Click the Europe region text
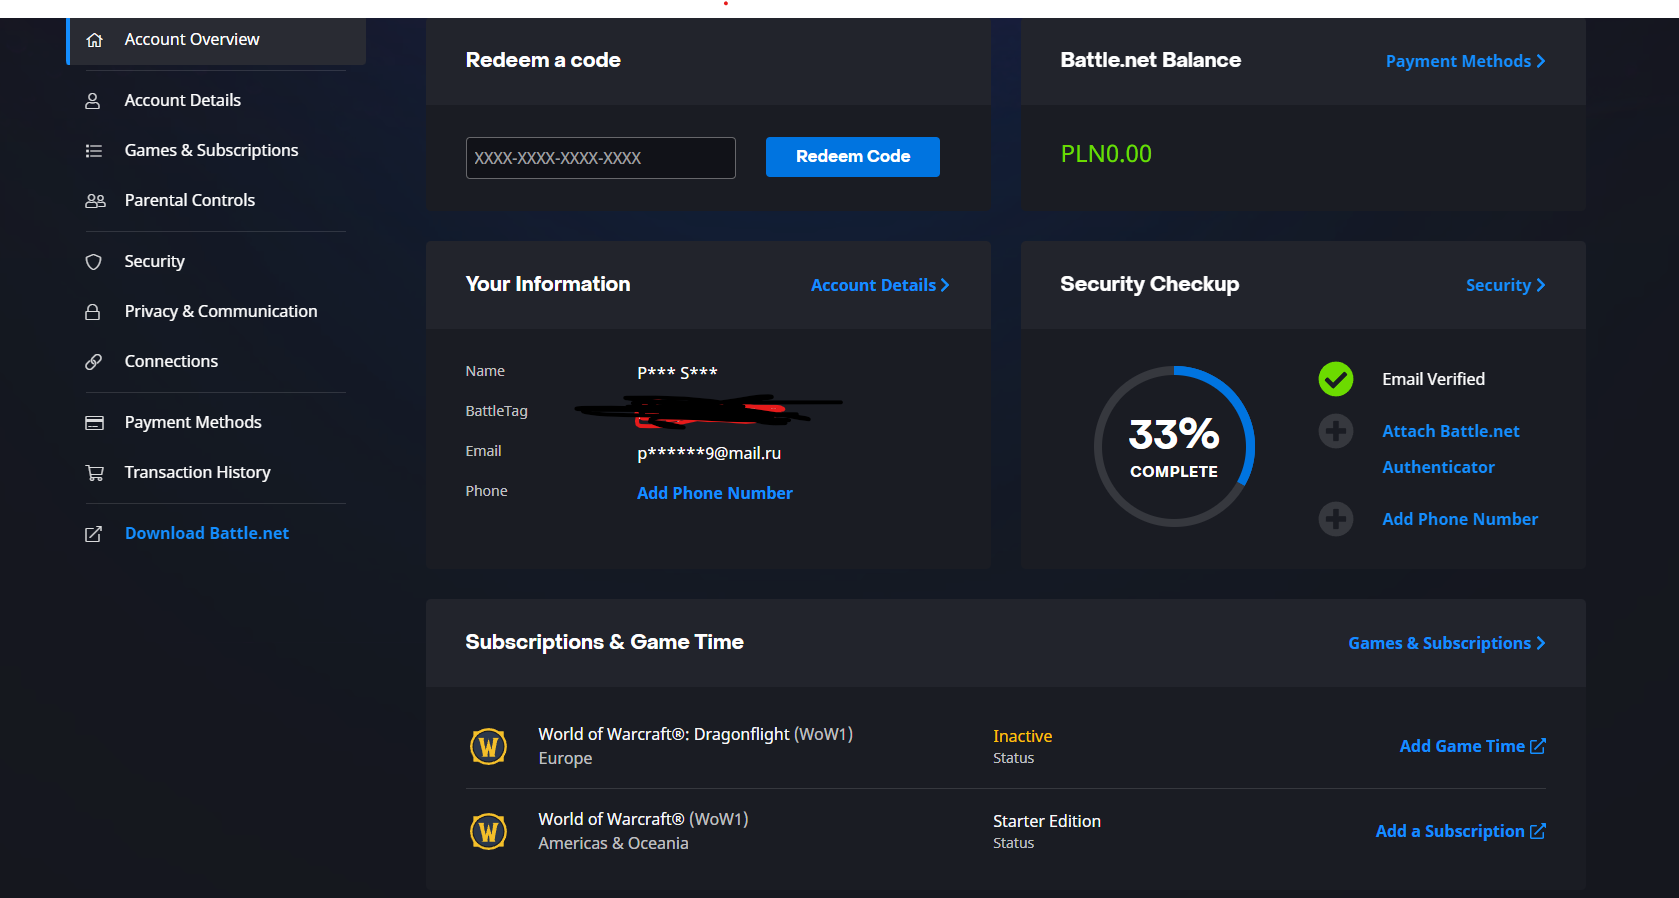 pyautogui.click(x=565, y=758)
